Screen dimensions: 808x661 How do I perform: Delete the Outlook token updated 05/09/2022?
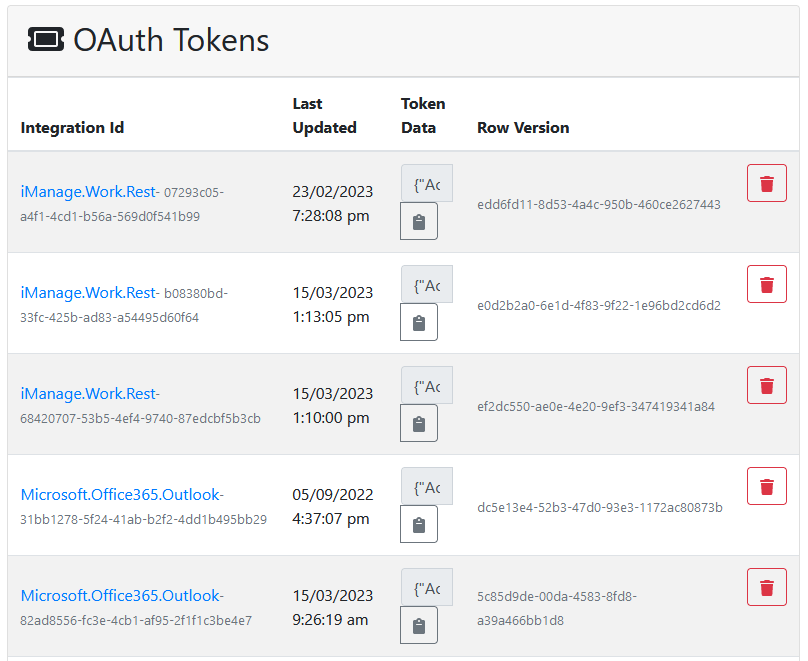click(x=766, y=487)
